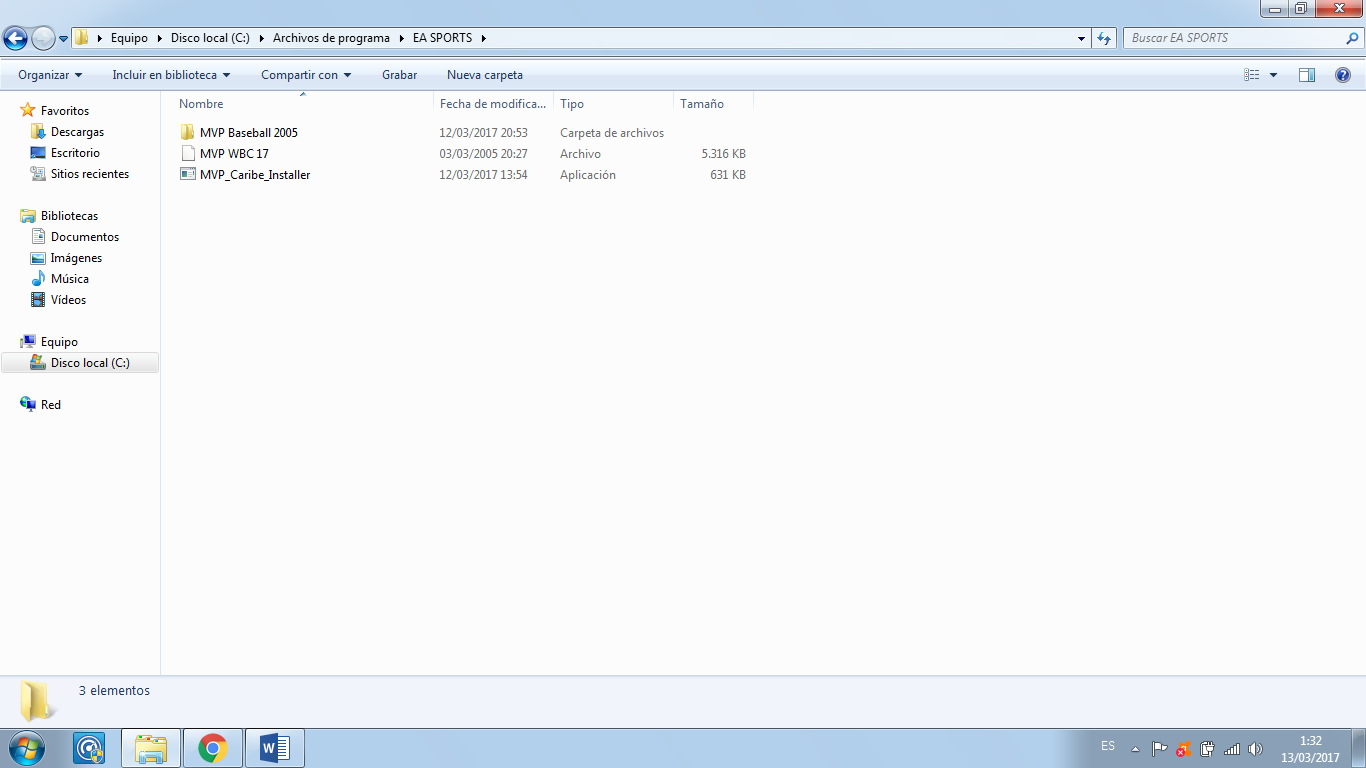The height and width of the screenshot is (768, 1366).
Task: Open the Organizar dropdown menu
Action: (x=50, y=75)
